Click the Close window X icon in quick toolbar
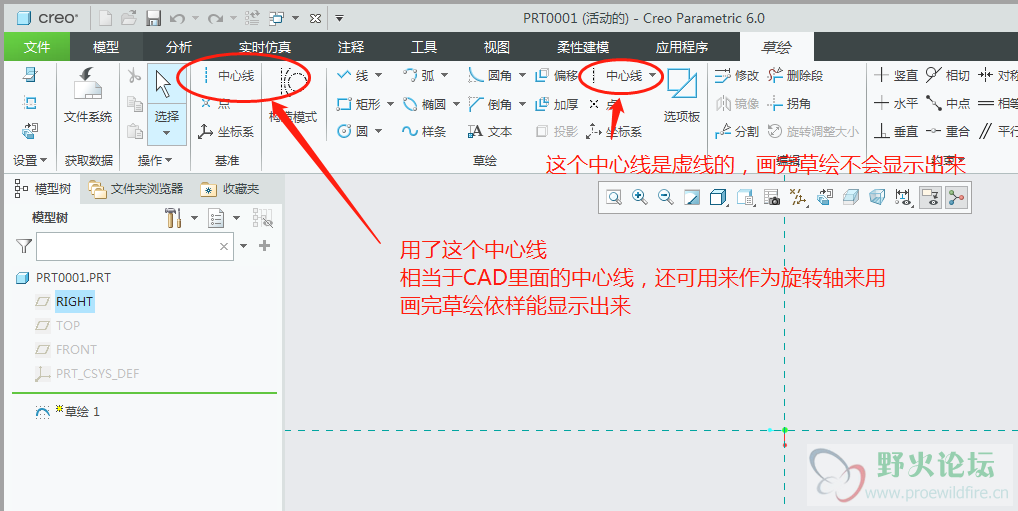Screen dimensions: 1018x511 [x=315, y=19]
